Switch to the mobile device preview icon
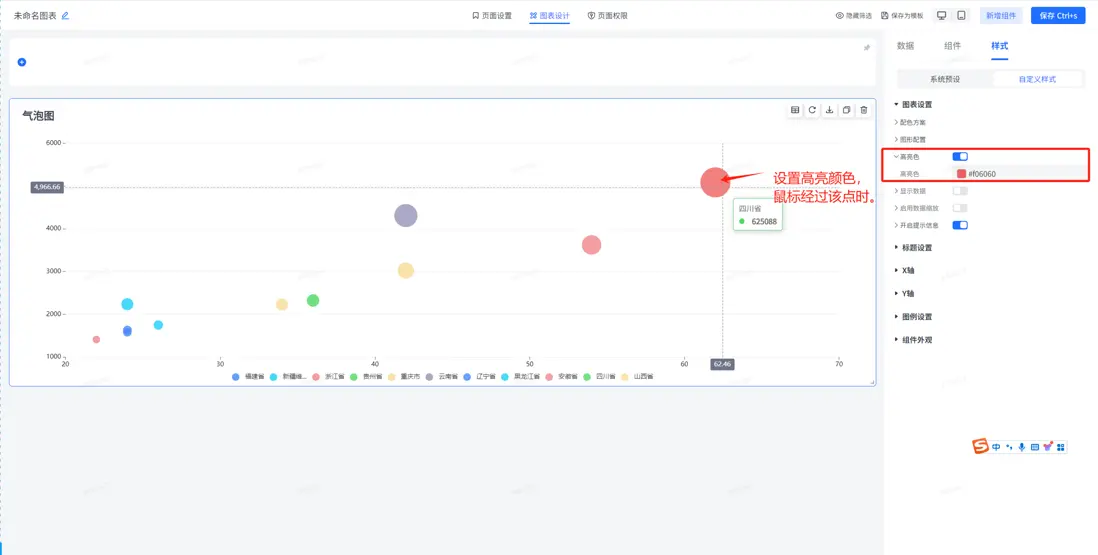This screenshot has height=555, width=1098. point(961,15)
